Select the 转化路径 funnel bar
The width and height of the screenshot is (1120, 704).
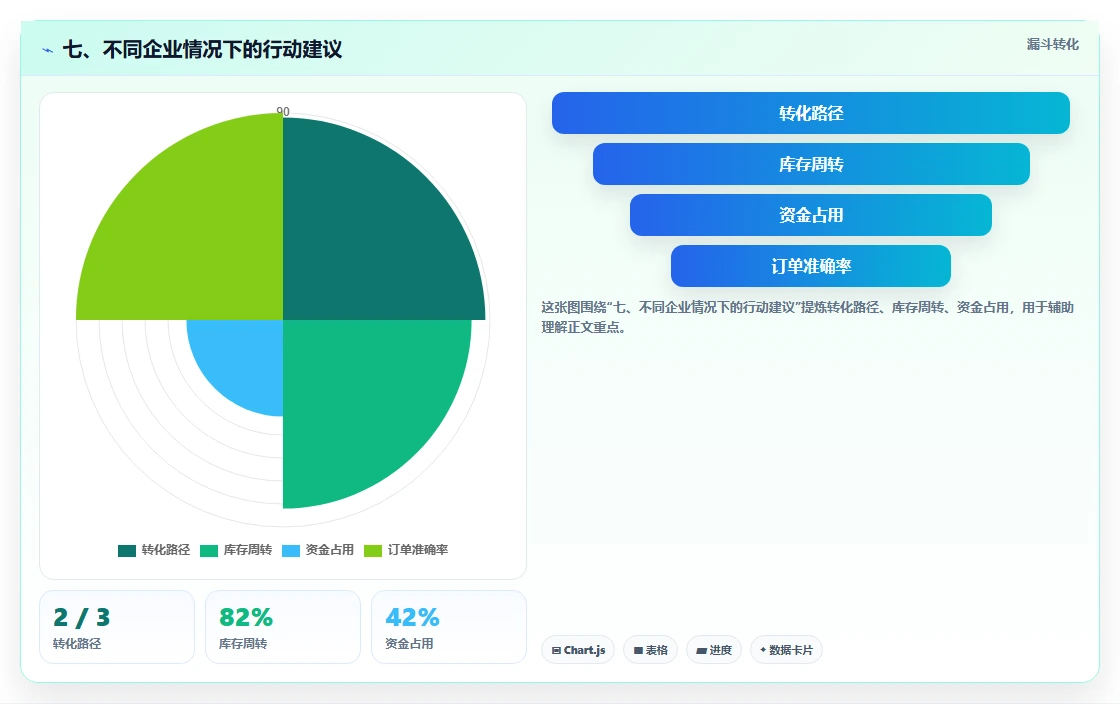pos(811,113)
